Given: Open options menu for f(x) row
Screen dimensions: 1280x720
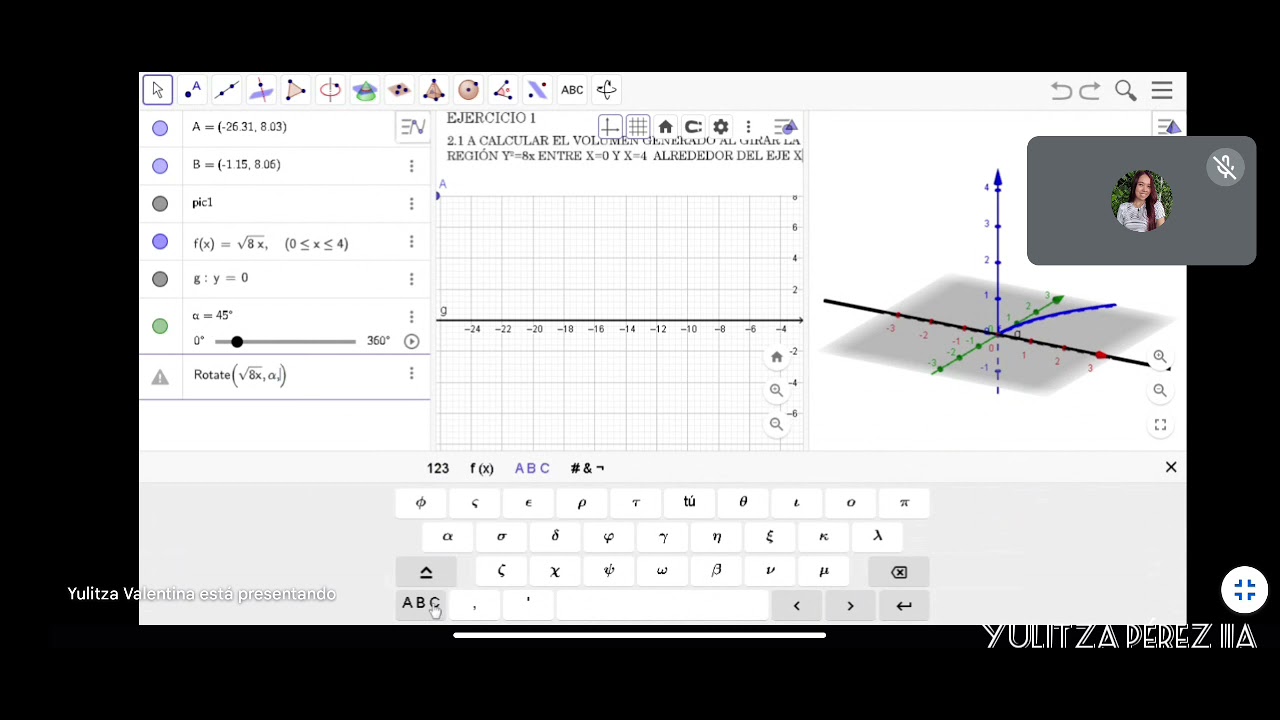Looking at the screenshot, I should pos(411,242).
